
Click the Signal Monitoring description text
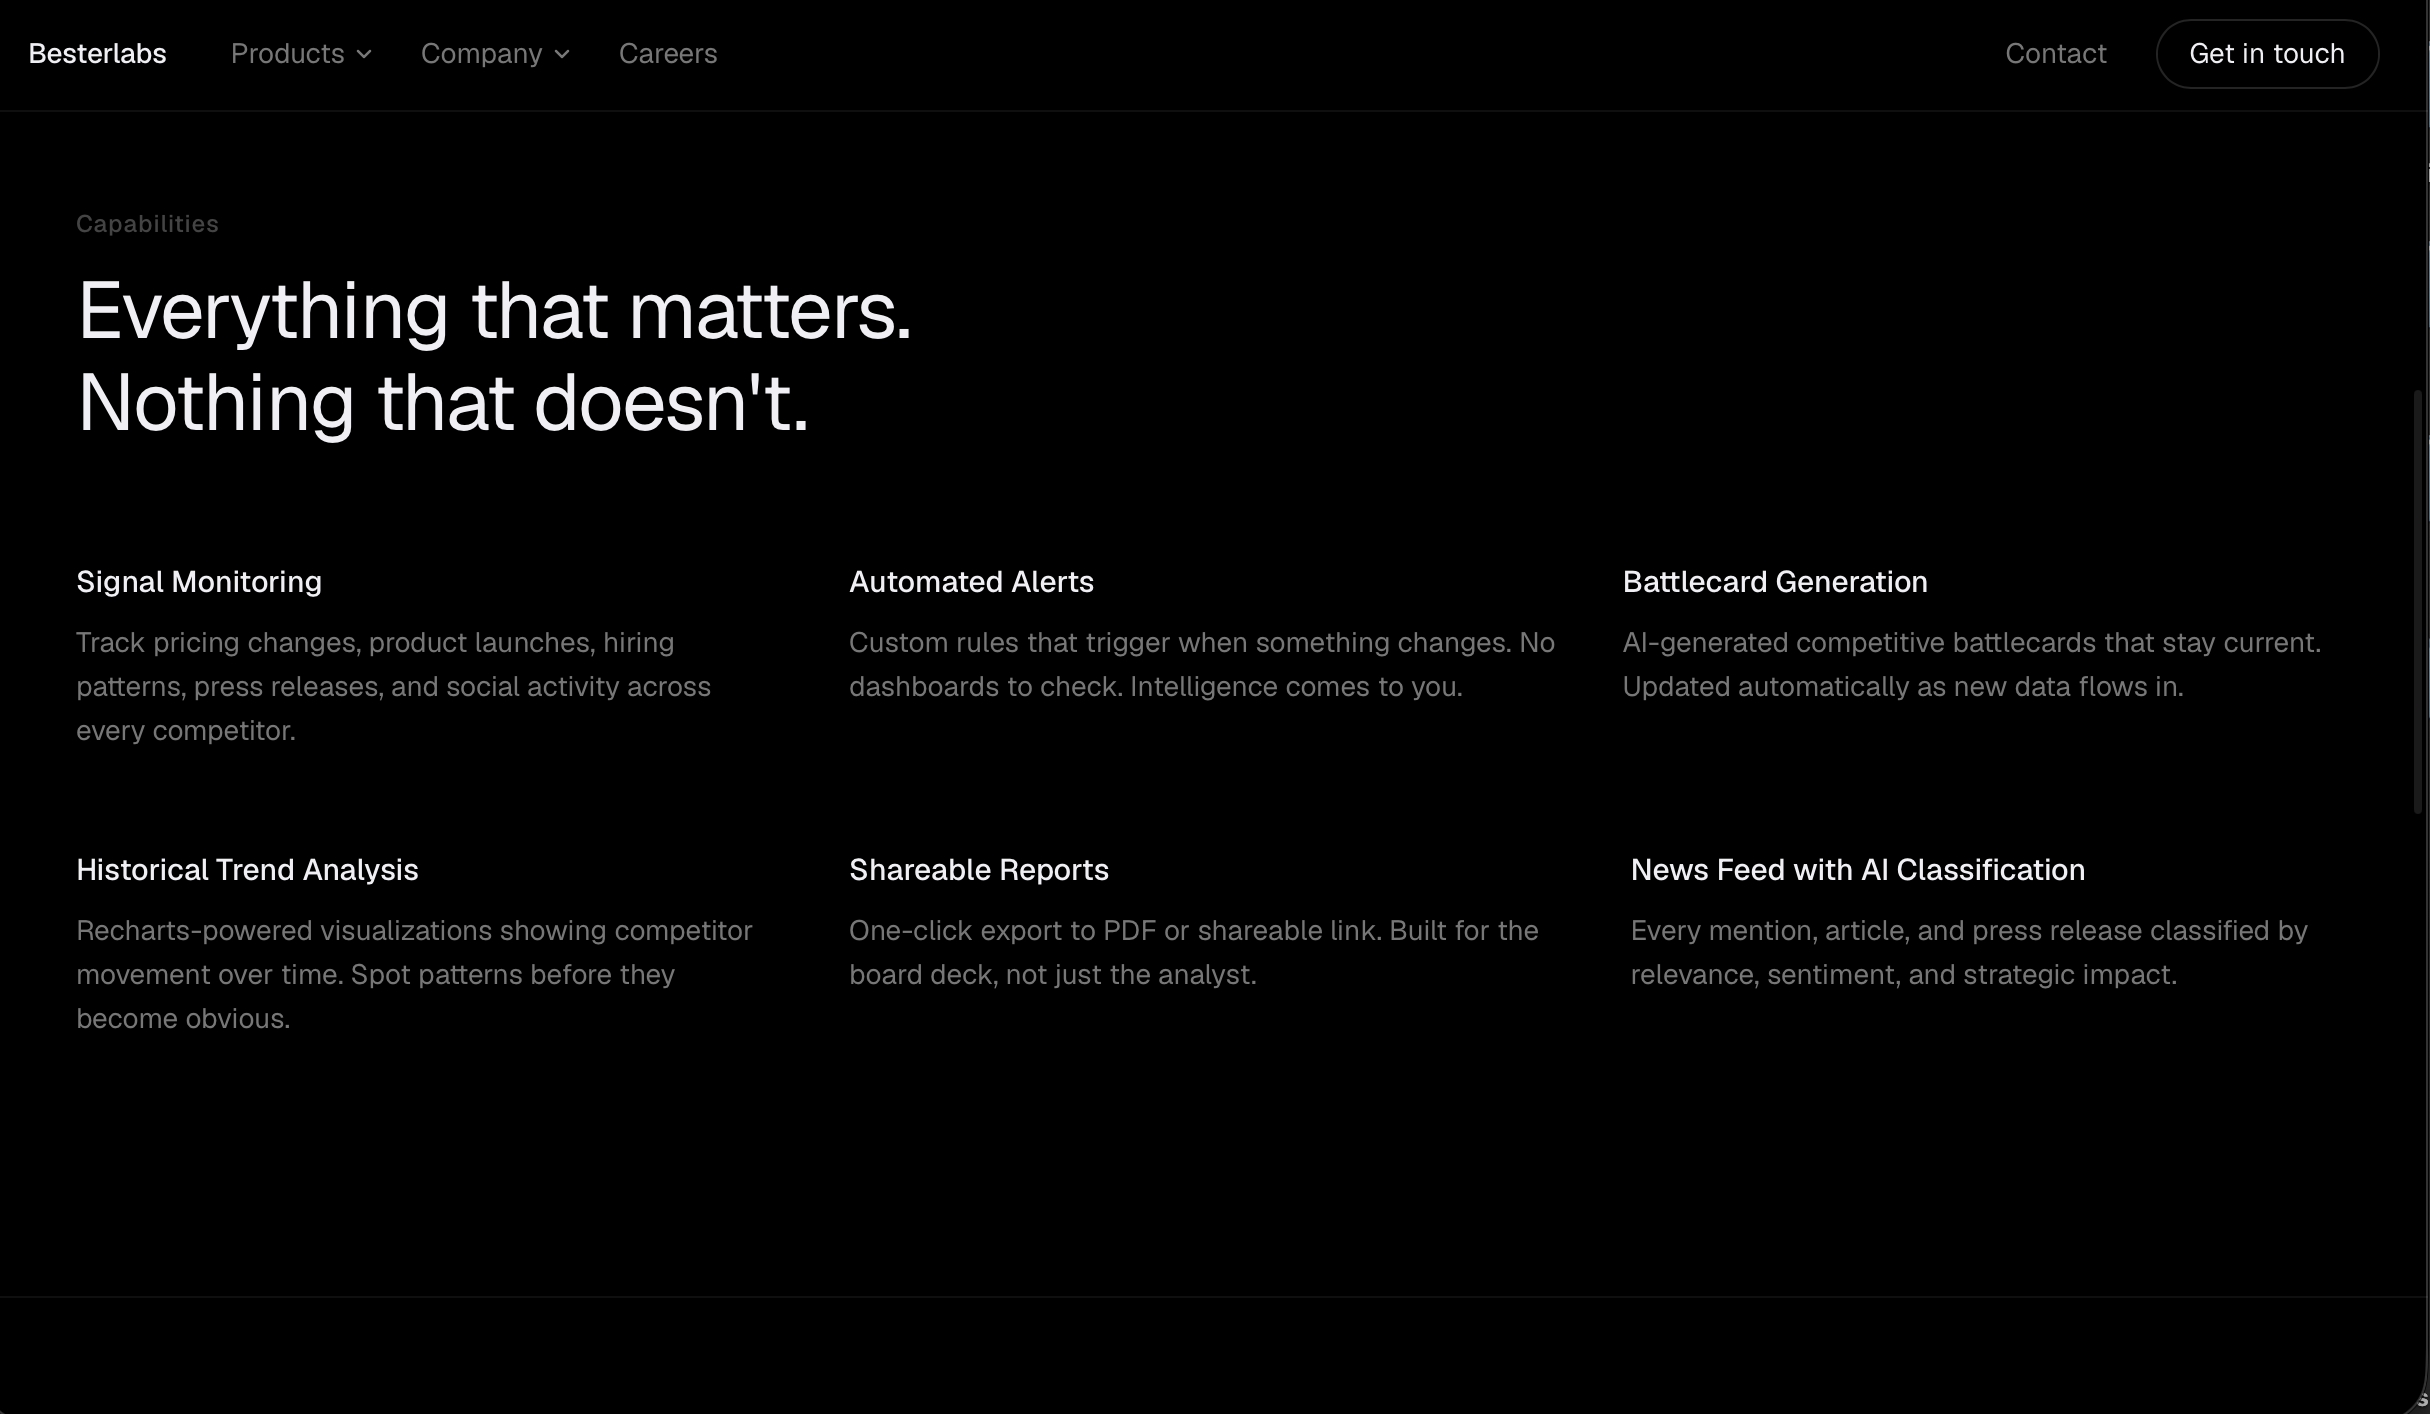[x=393, y=686]
